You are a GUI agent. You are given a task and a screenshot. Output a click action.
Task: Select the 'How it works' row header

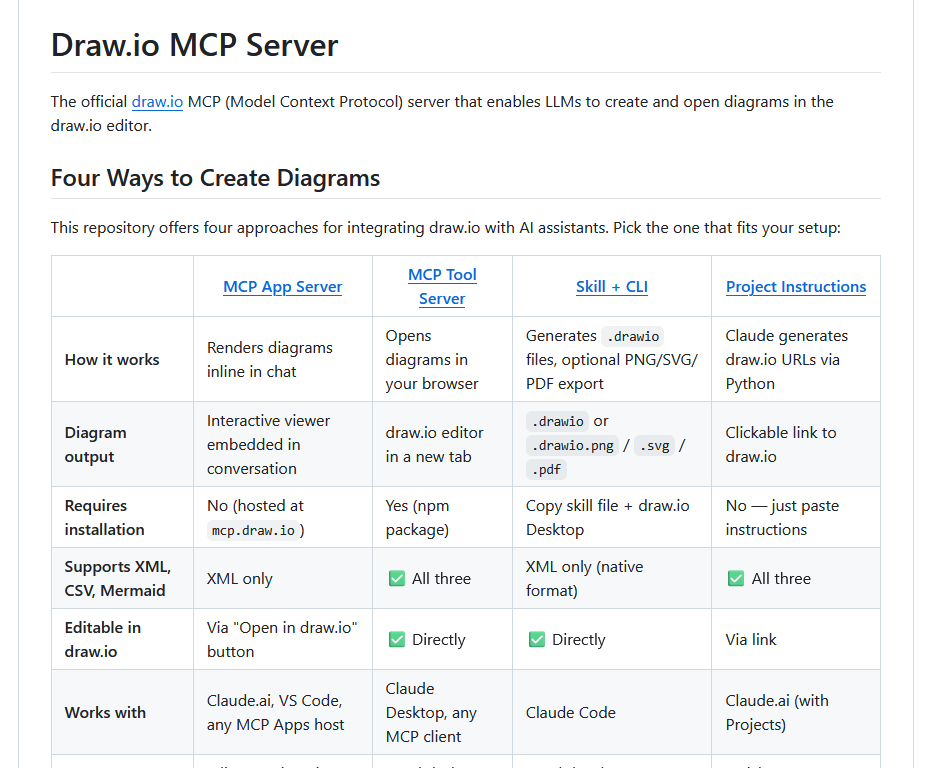click(112, 360)
